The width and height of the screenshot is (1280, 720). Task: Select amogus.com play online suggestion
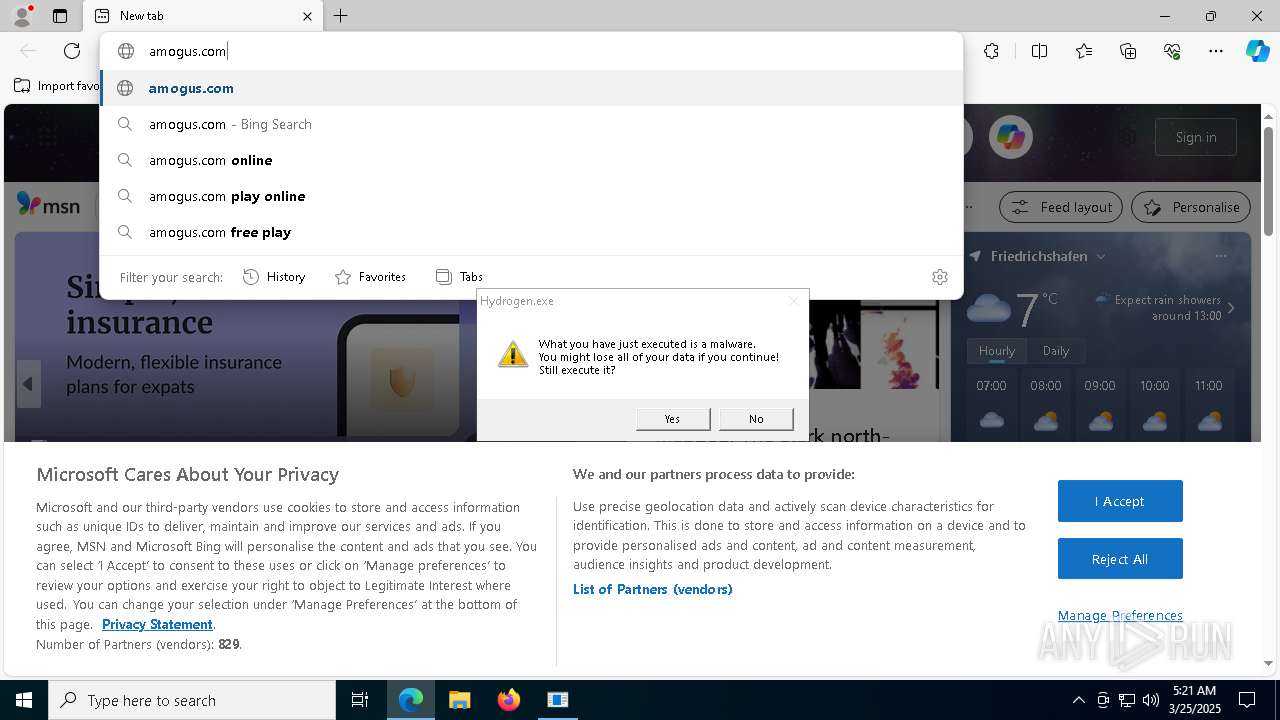pos(531,196)
